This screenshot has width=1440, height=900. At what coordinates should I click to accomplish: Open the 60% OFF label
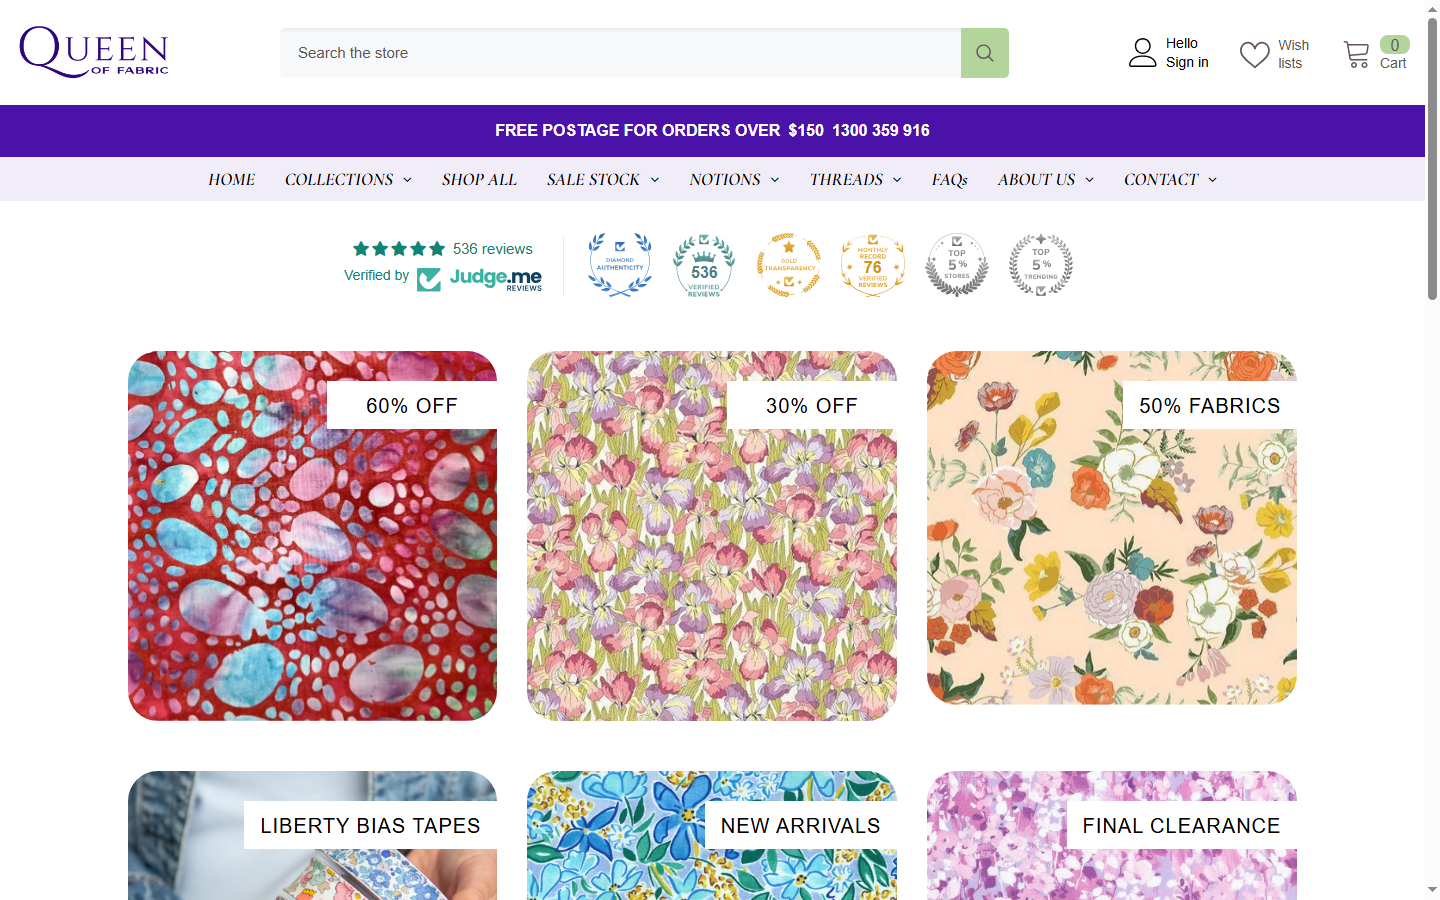[x=412, y=406]
